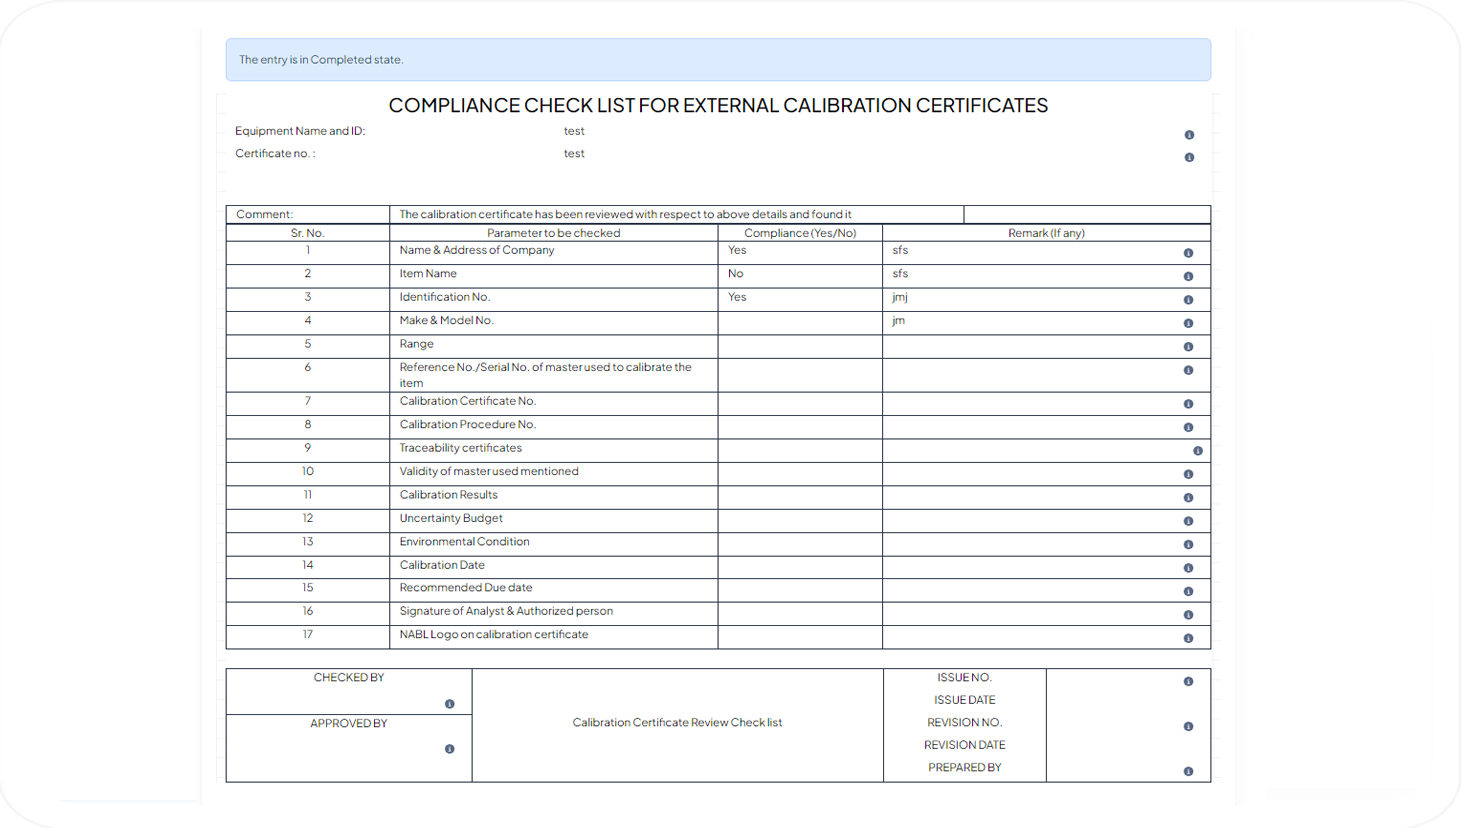
Task: Click info icon next to REVISION NO.
Action: [1188, 727]
